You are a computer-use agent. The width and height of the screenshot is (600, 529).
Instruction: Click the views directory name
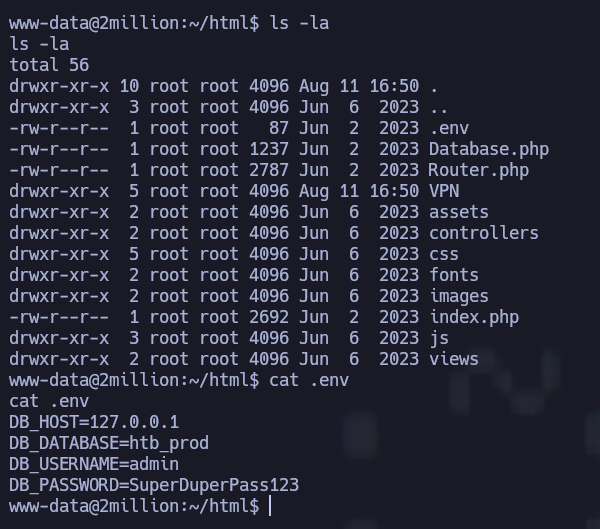[x=453, y=359]
